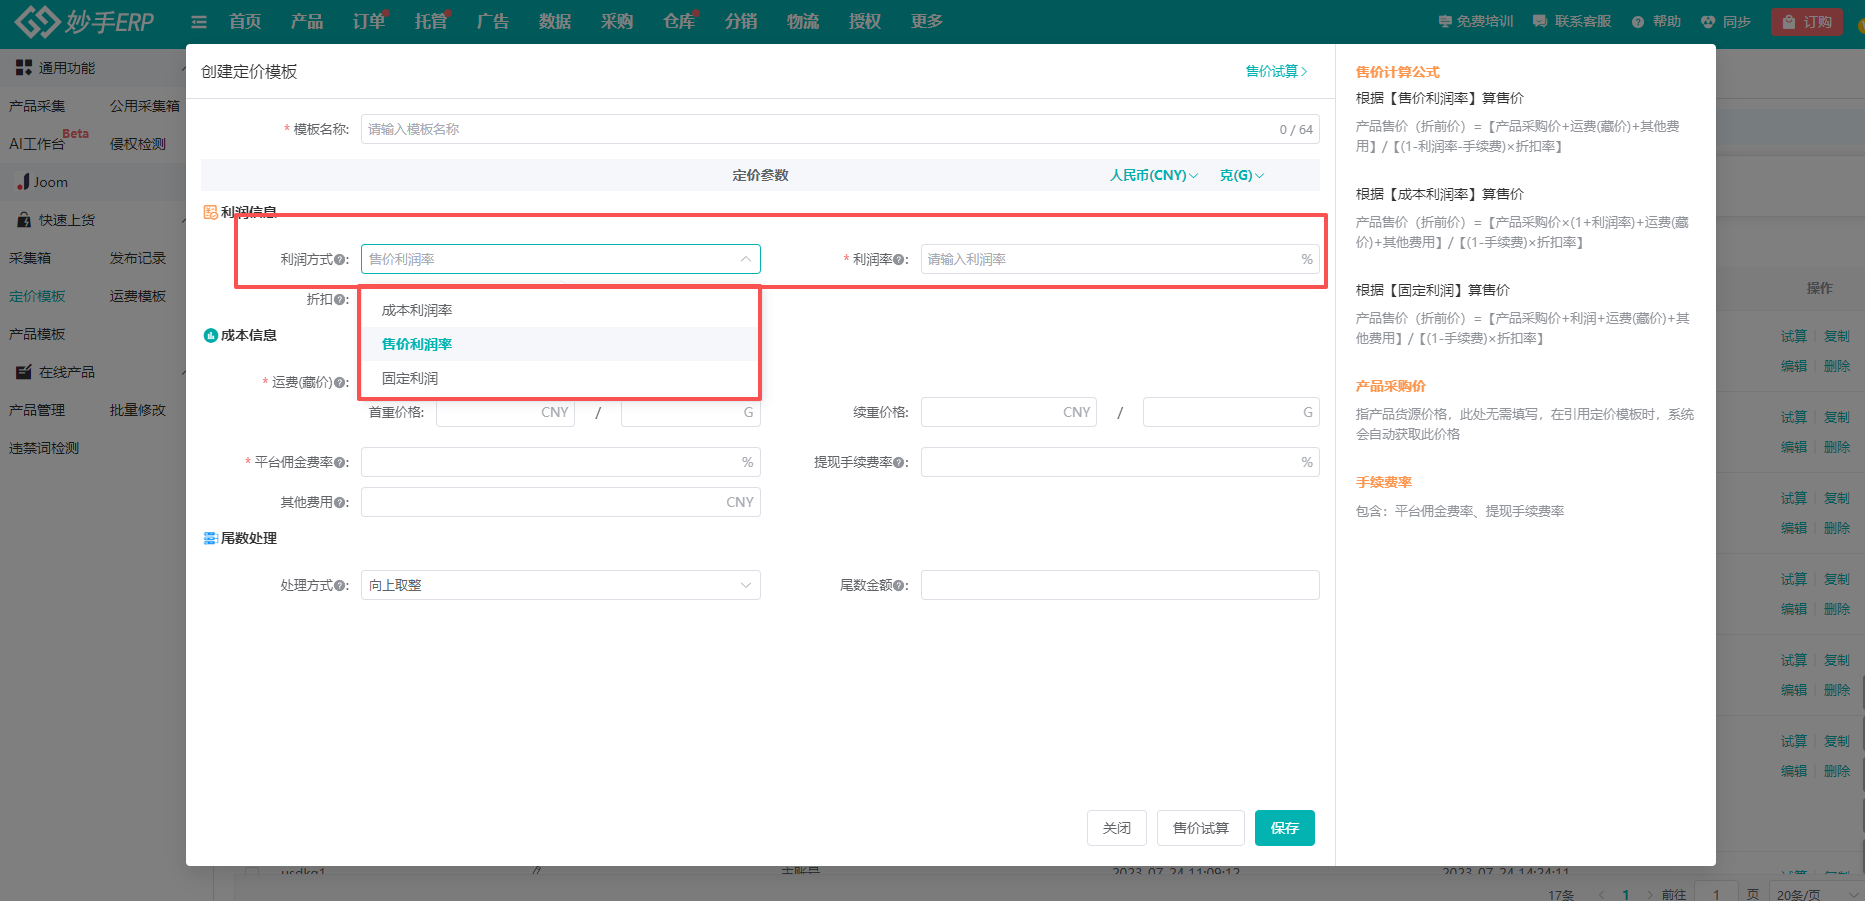This screenshot has width=1865, height=901.
Task: Click the help icon beside 利润方式
Action: (339, 260)
